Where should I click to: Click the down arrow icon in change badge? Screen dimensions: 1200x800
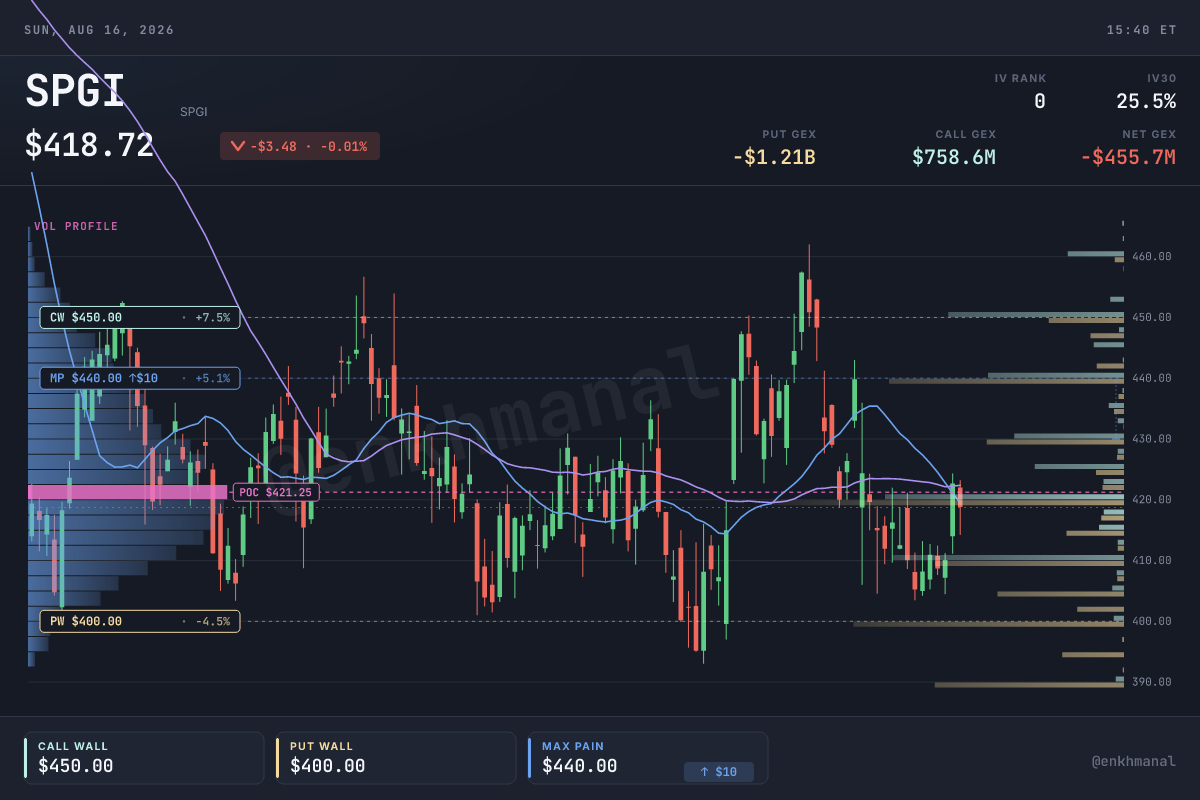click(238, 146)
